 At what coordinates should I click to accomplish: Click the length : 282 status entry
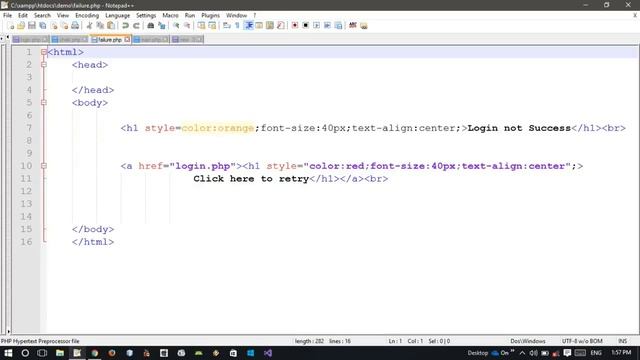tap(309, 341)
